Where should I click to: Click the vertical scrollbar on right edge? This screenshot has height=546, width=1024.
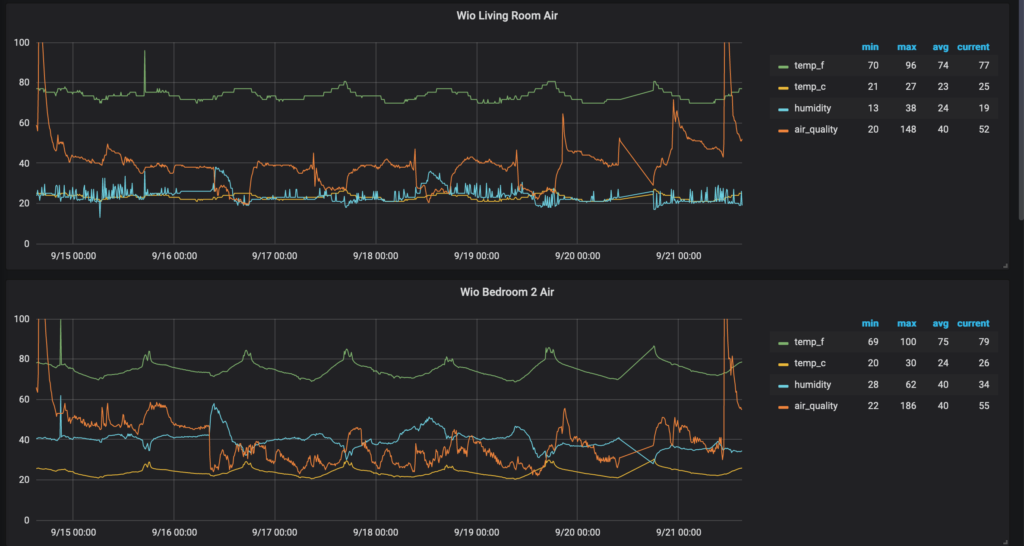coord(1019,110)
